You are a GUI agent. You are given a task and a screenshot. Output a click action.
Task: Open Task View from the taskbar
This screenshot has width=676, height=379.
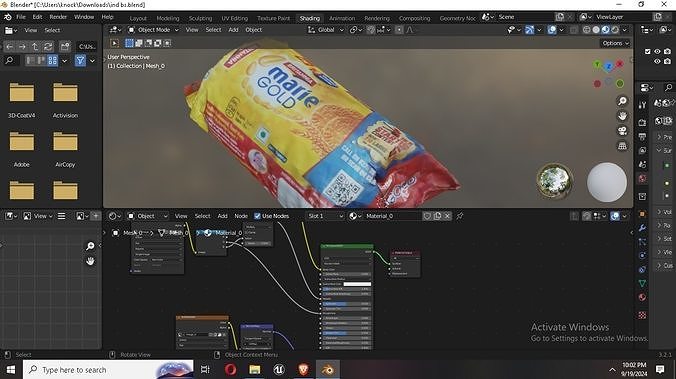(205, 370)
